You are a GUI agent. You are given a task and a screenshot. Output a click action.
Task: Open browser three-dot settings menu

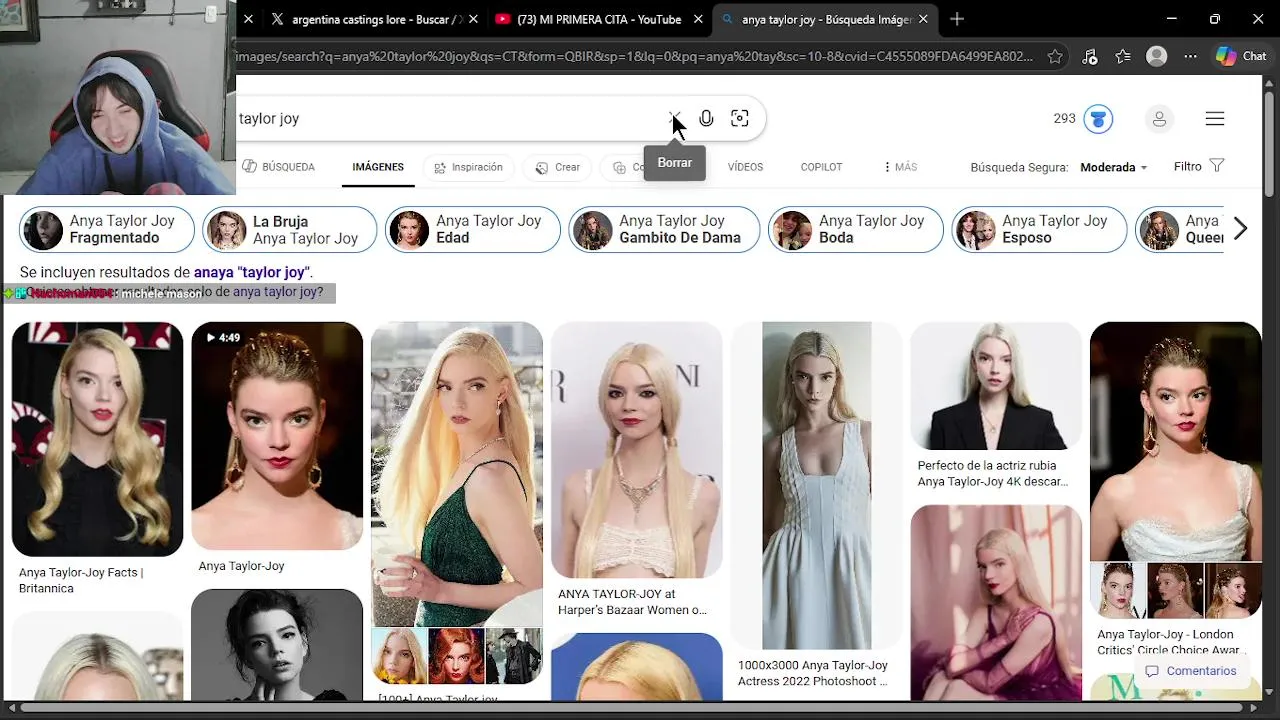pos(1190,57)
